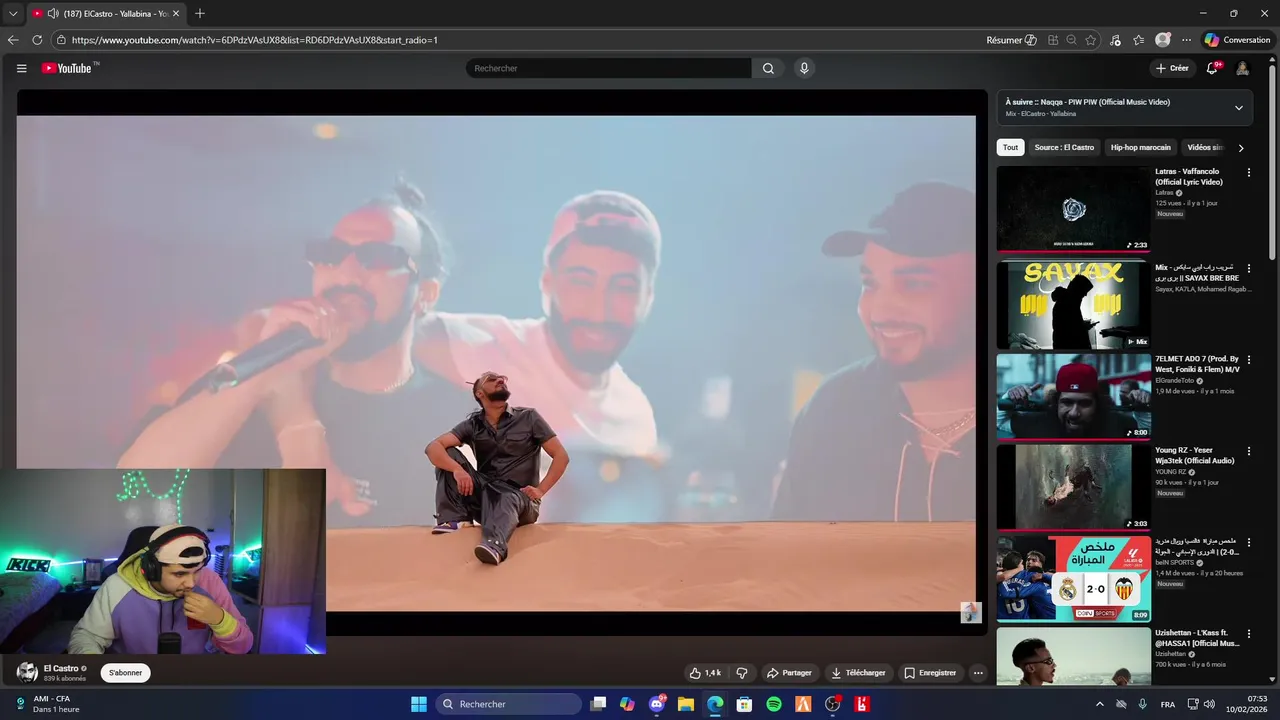Select the Source : El Castro chip
The height and width of the screenshot is (720, 1280).
[1064, 147]
